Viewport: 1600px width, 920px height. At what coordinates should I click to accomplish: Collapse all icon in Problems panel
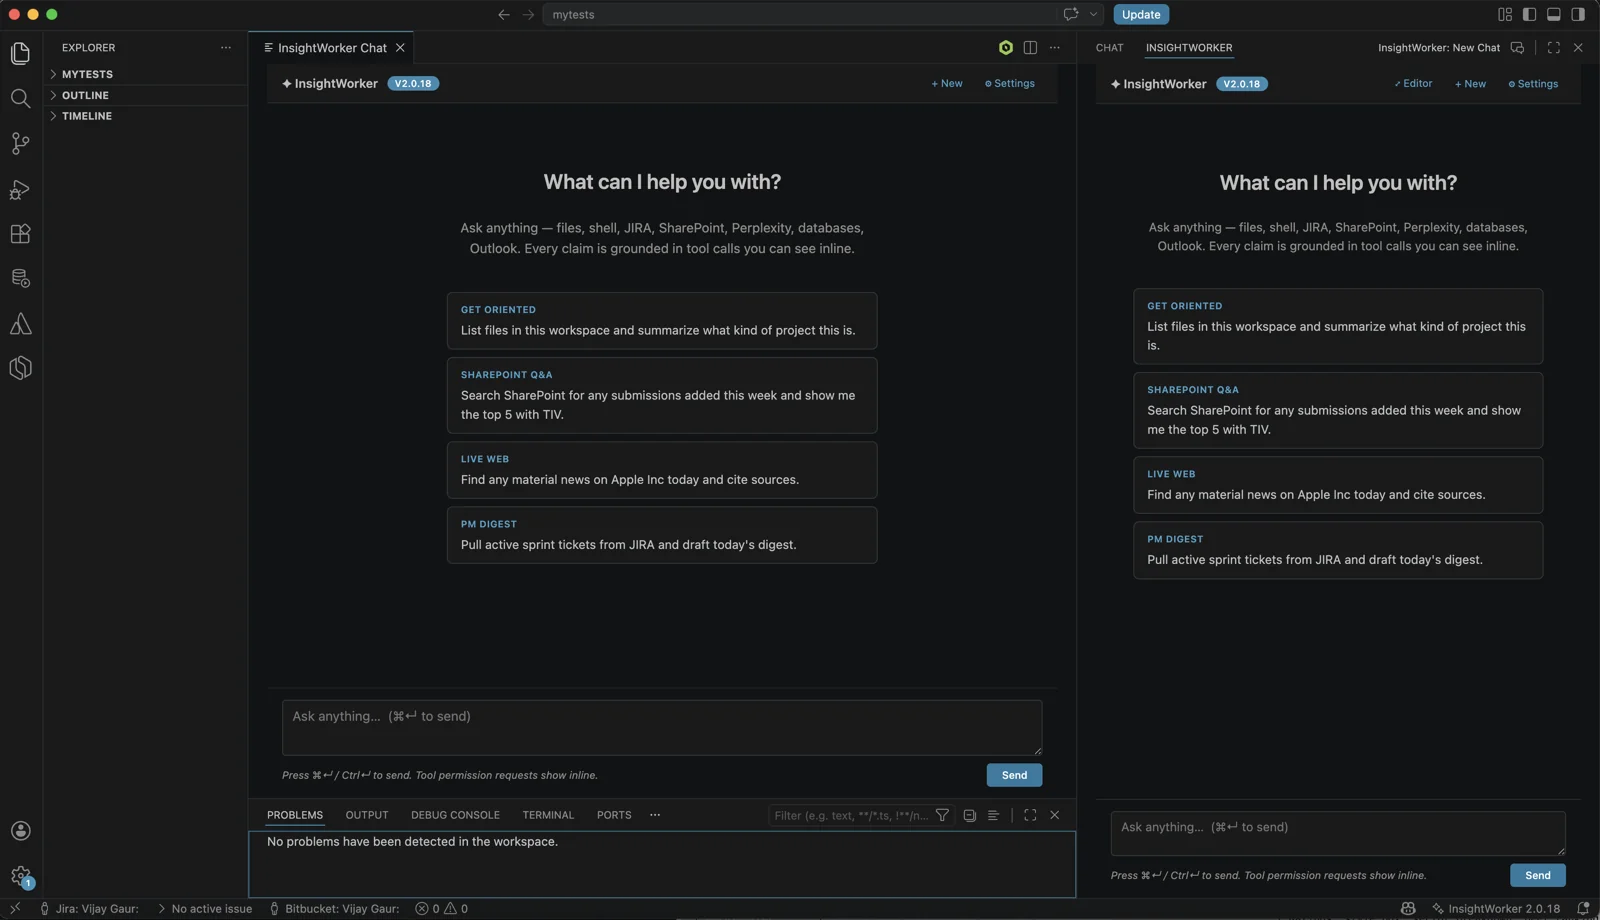tap(969, 815)
